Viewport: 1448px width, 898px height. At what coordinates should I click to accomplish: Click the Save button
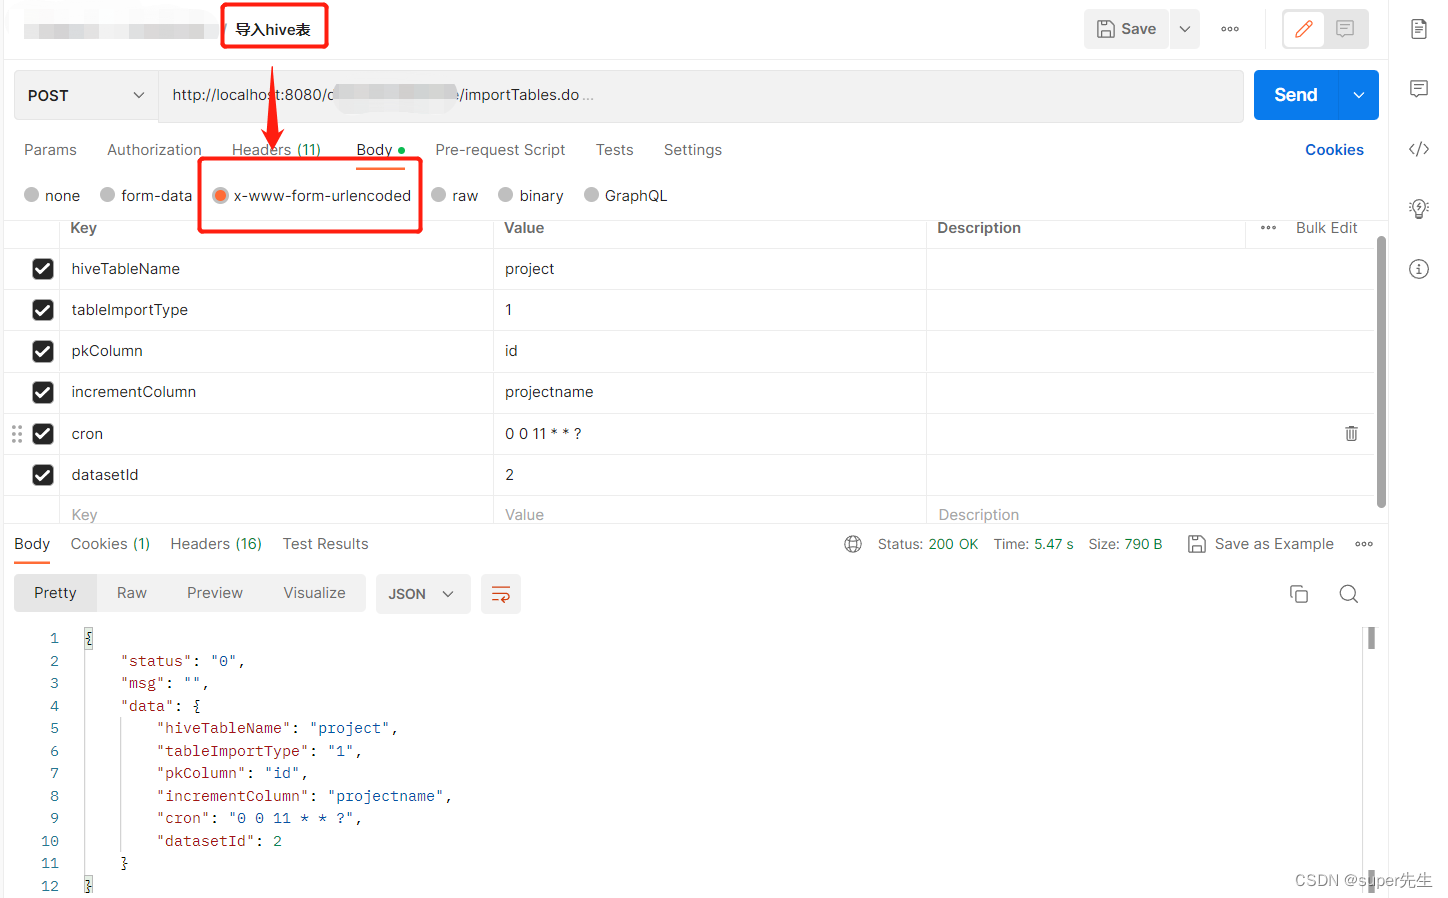click(1126, 29)
